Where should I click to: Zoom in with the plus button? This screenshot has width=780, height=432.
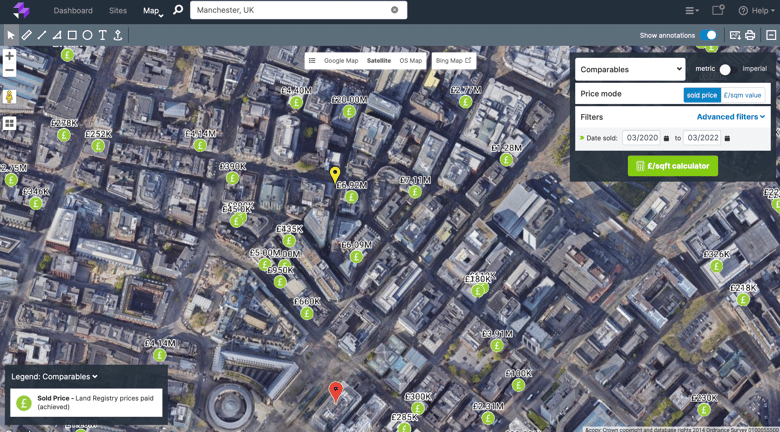(x=9, y=55)
